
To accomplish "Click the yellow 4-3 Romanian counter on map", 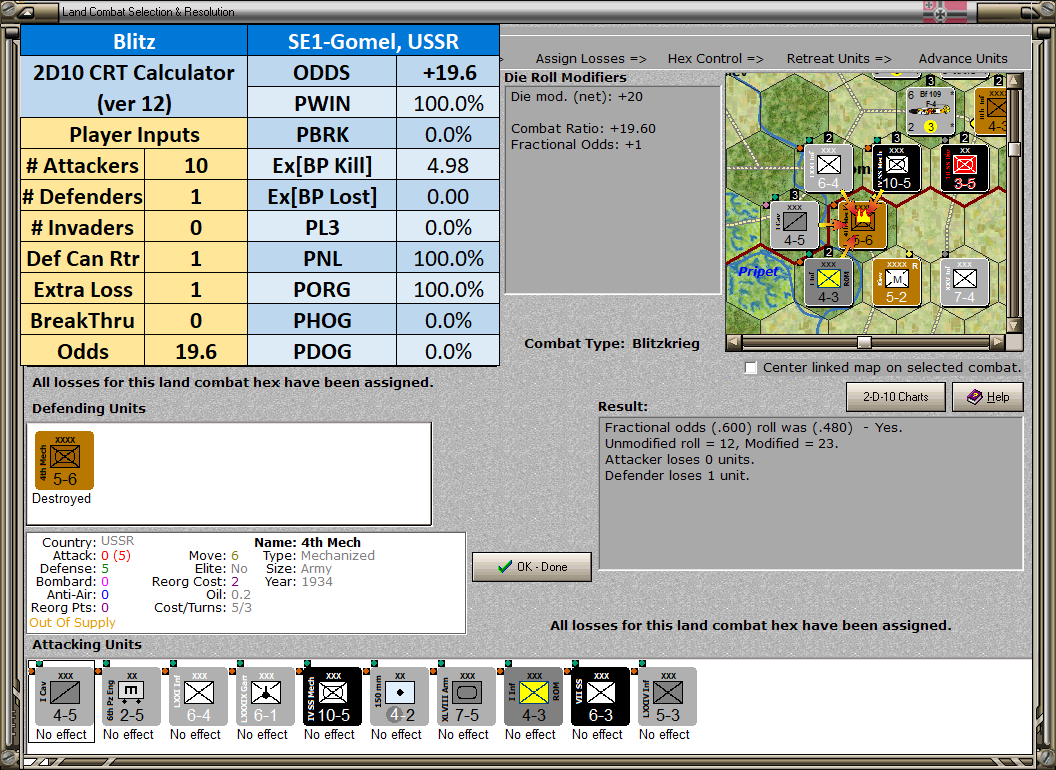I will coord(828,282).
